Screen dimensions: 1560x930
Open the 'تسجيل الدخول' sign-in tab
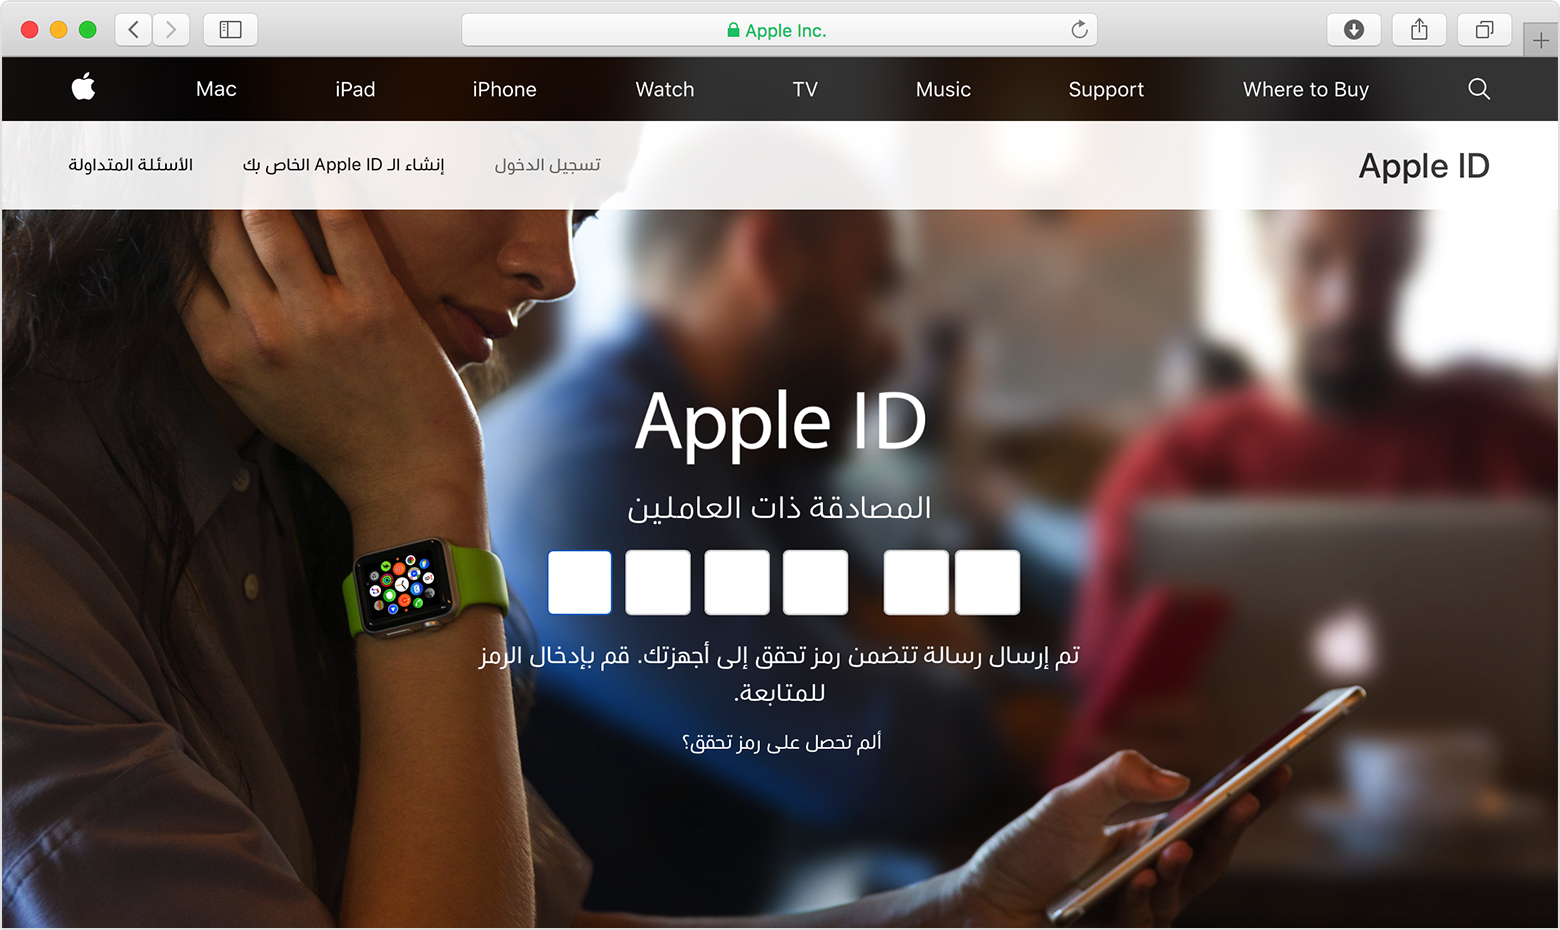pos(547,165)
